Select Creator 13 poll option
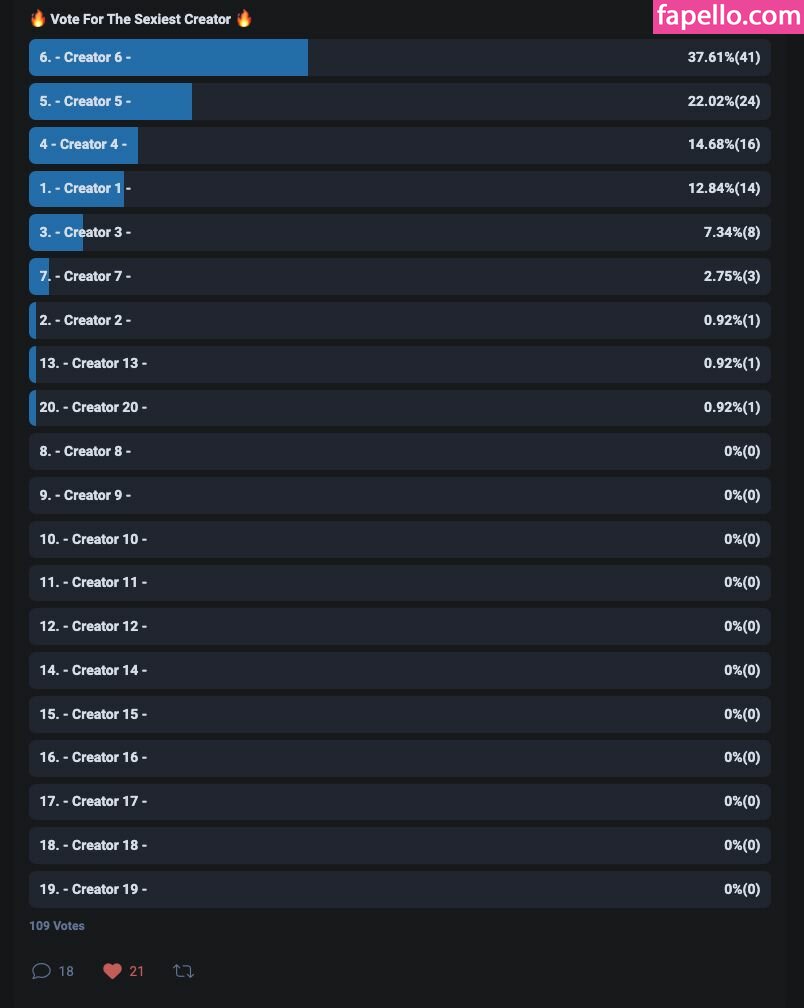Viewport: 804px width, 1008px height. pos(399,364)
